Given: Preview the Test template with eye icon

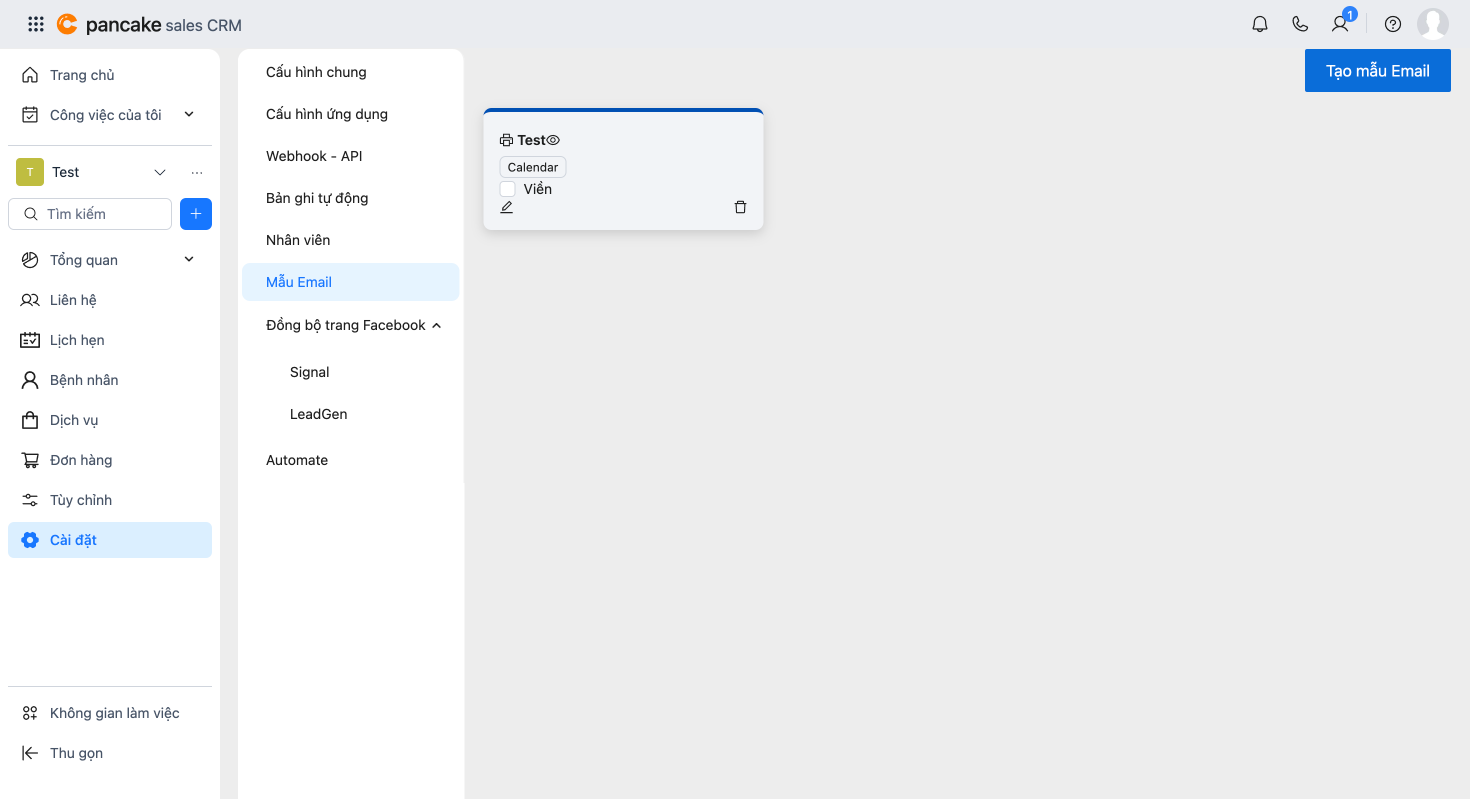Looking at the screenshot, I should (553, 140).
